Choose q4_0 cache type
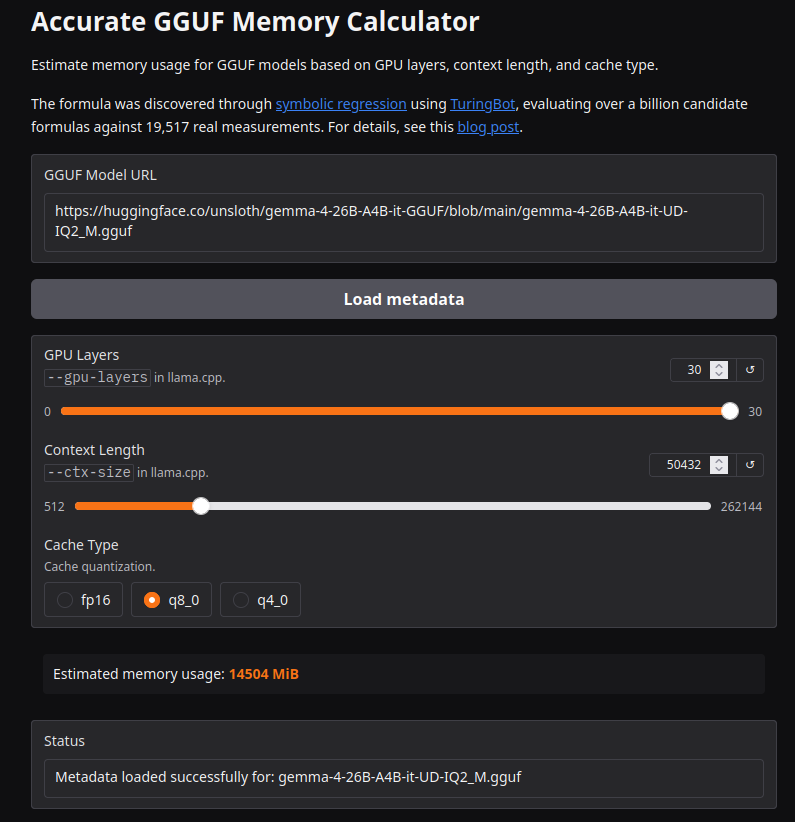The width and height of the screenshot is (795, 822). (260, 600)
